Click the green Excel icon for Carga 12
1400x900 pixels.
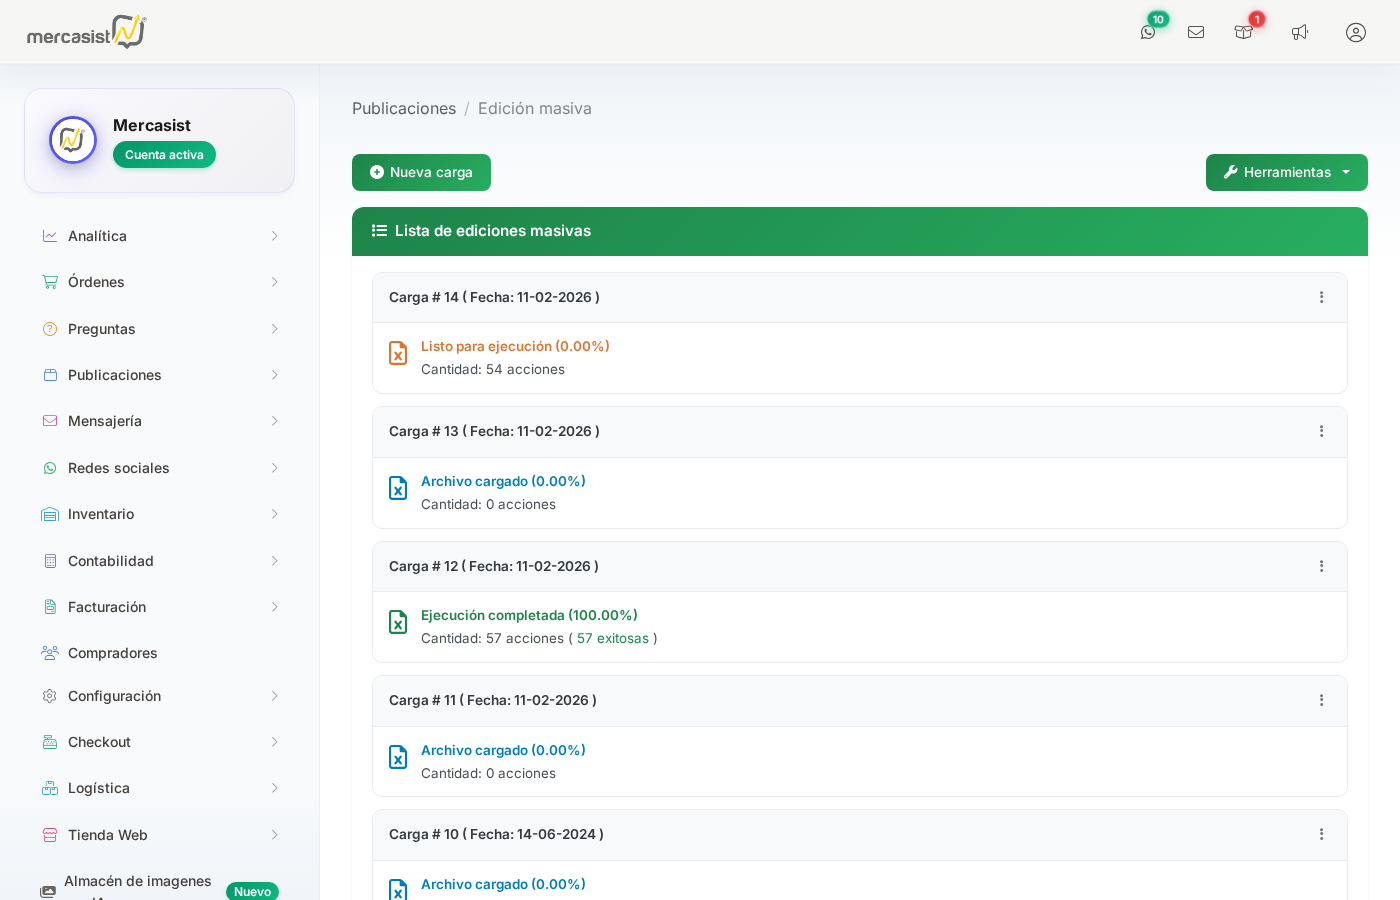pyautogui.click(x=398, y=622)
